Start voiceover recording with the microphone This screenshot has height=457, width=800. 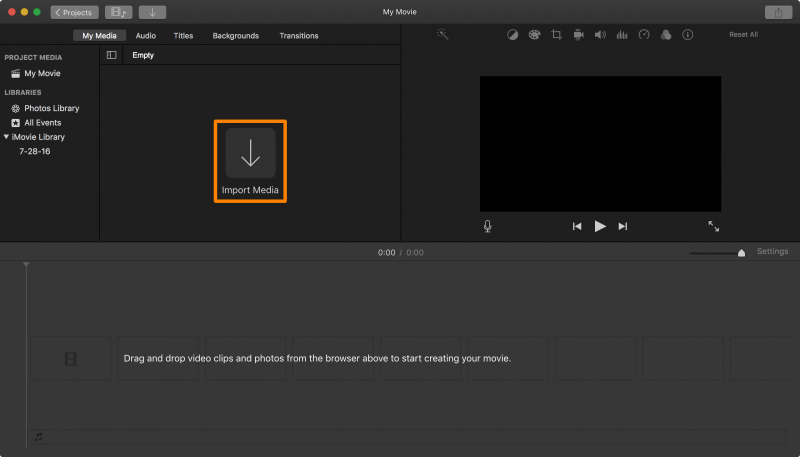point(487,226)
